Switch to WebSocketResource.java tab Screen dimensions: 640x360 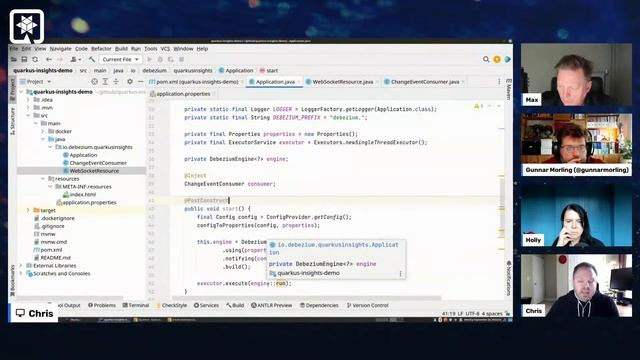tap(342, 82)
